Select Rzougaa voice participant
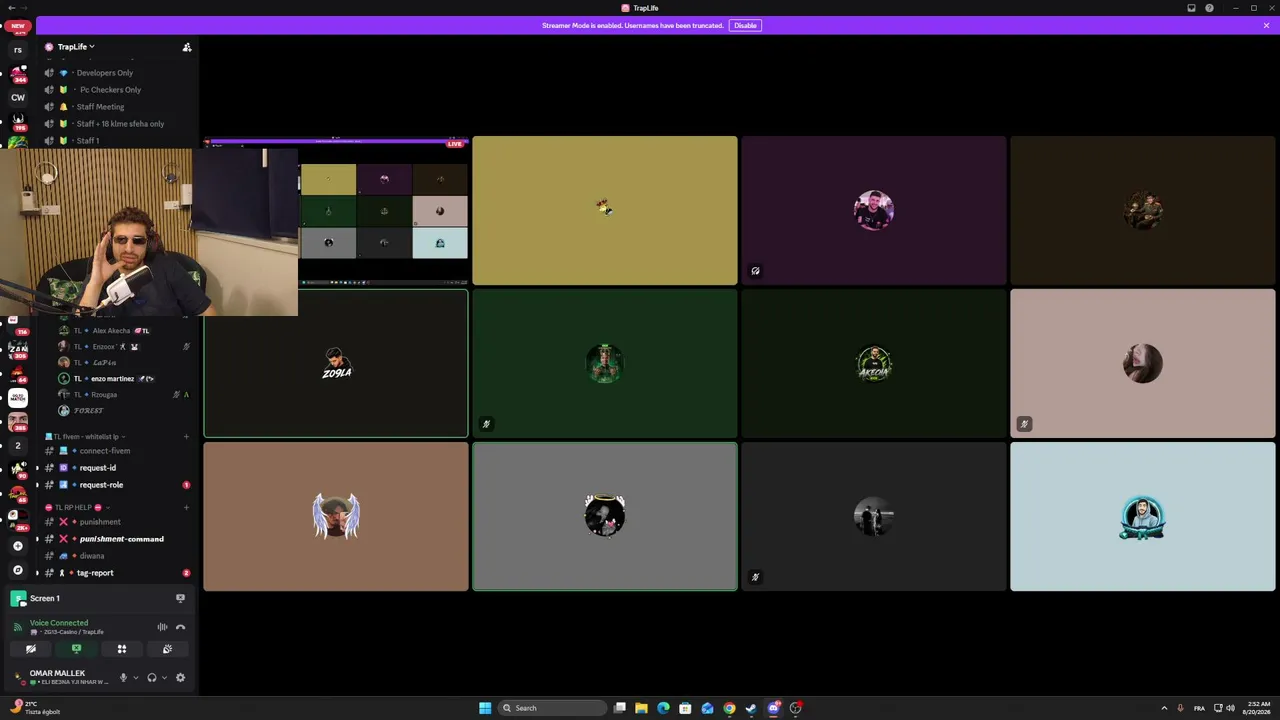The image size is (1280, 720). coord(104,395)
